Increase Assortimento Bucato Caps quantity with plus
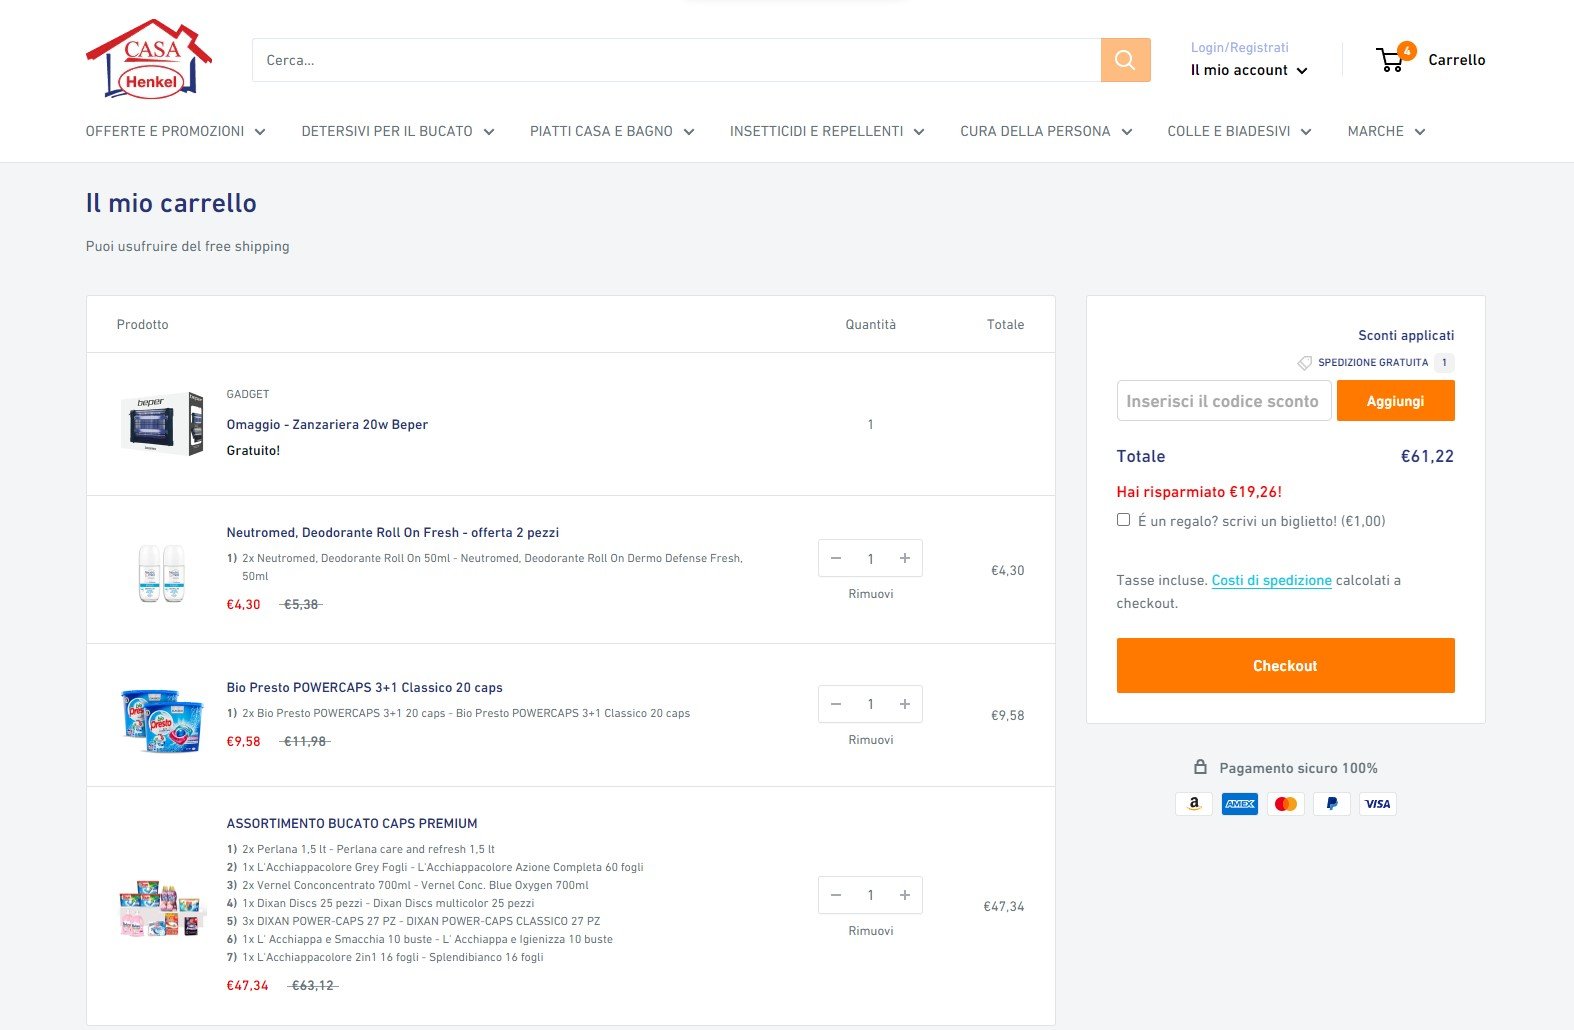This screenshot has width=1574, height=1030. tap(905, 895)
